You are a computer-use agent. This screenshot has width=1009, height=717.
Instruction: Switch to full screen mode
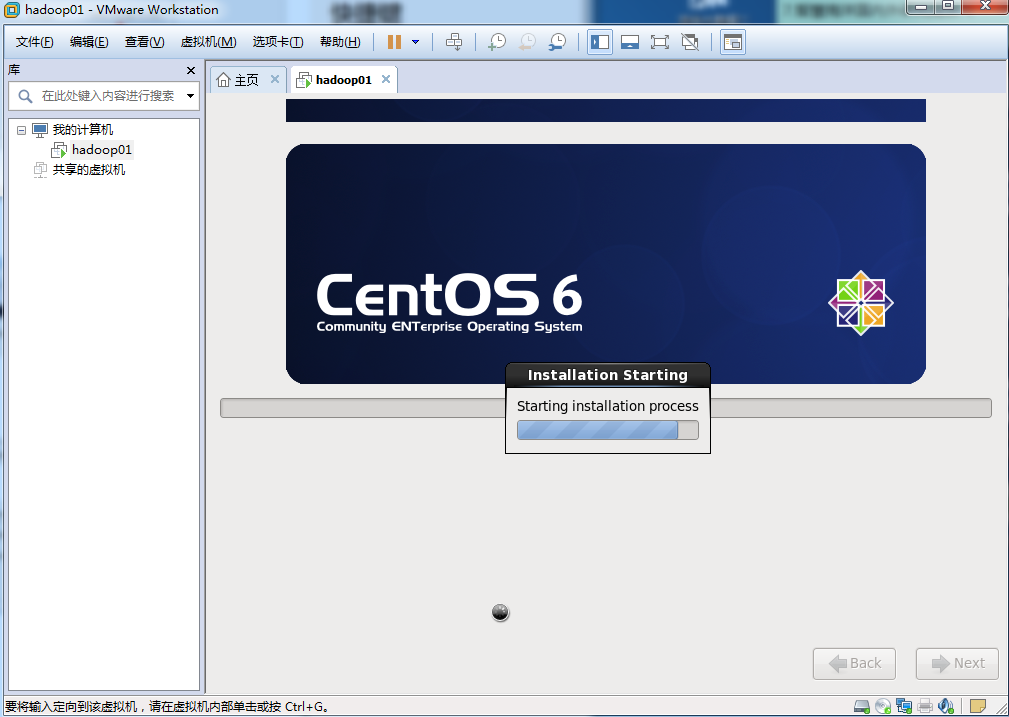click(x=660, y=42)
